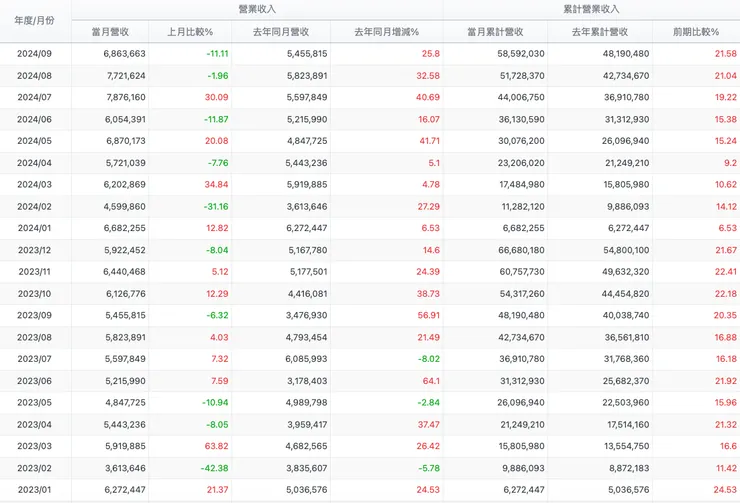
Task: Click cumulative revenue value 58,592,030
Action: 521,53
